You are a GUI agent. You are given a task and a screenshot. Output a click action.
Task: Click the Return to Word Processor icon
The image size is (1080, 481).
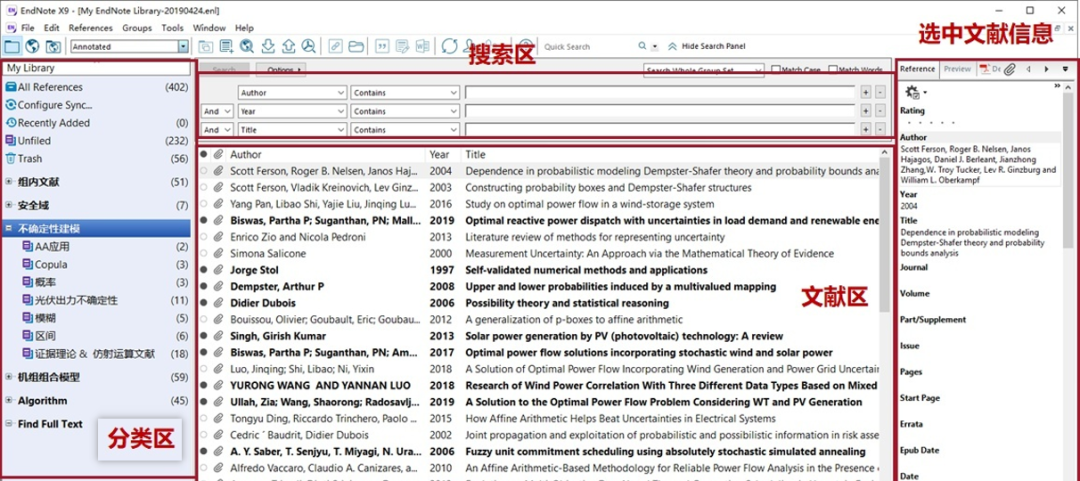(x=423, y=47)
